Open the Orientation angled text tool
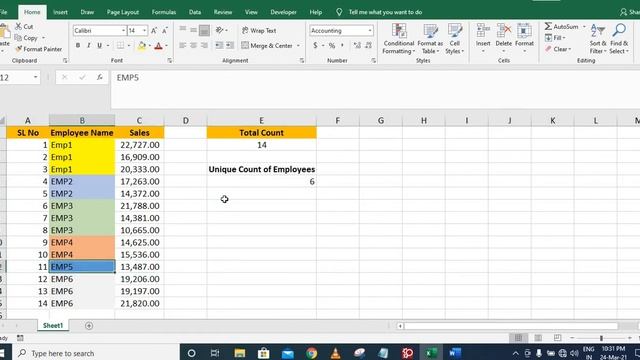Viewport: 640px width, 360px height. 220,30
